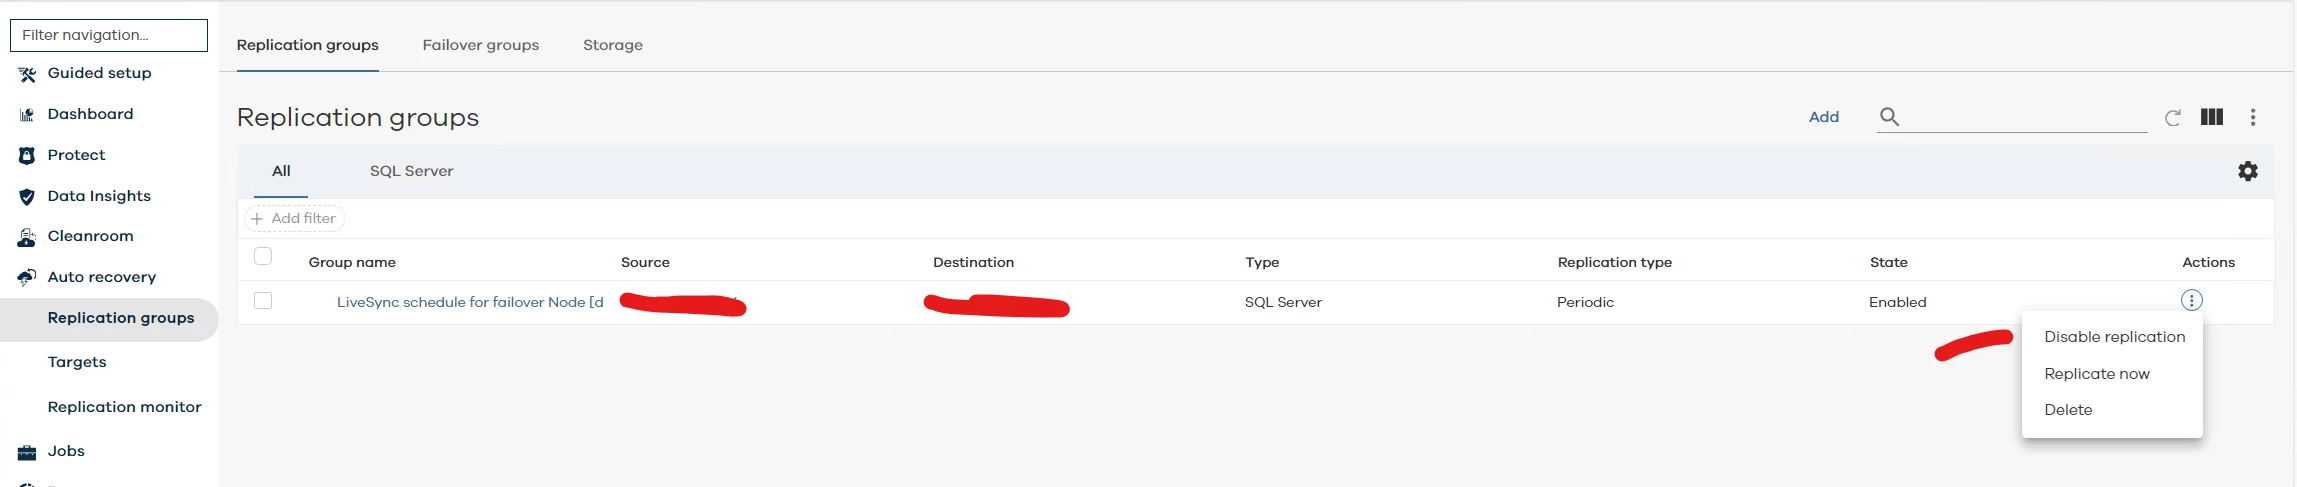
Task: Open the page-level more options menu
Action: (x=2252, y=118)
